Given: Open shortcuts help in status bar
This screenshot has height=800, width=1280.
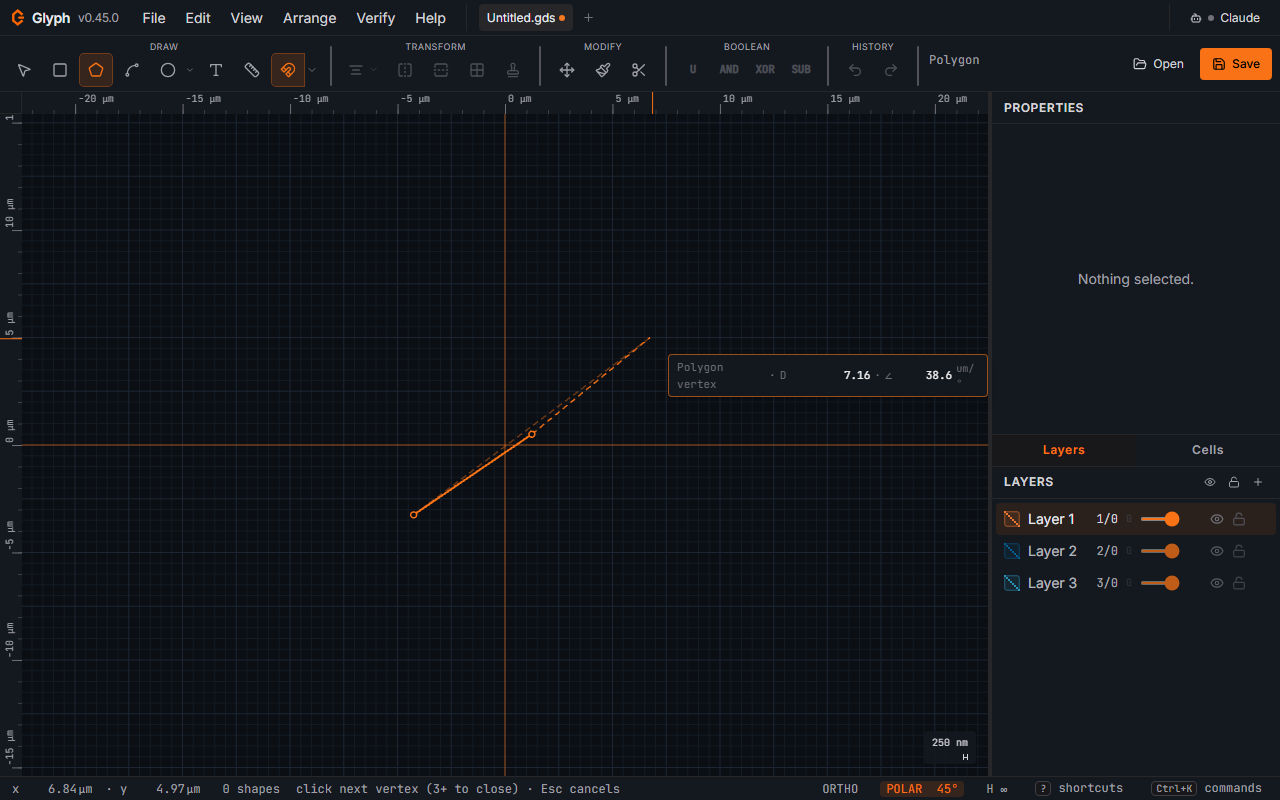Looking at the screenshot, I should pyautogui.click(x=1079, y=789).
